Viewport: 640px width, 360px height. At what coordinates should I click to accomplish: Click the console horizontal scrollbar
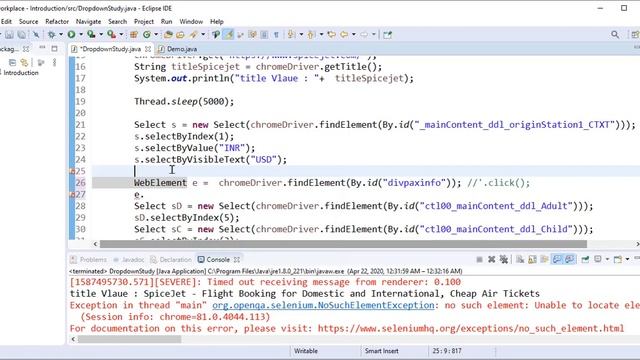pyautogui.click(x=129, y=339)
